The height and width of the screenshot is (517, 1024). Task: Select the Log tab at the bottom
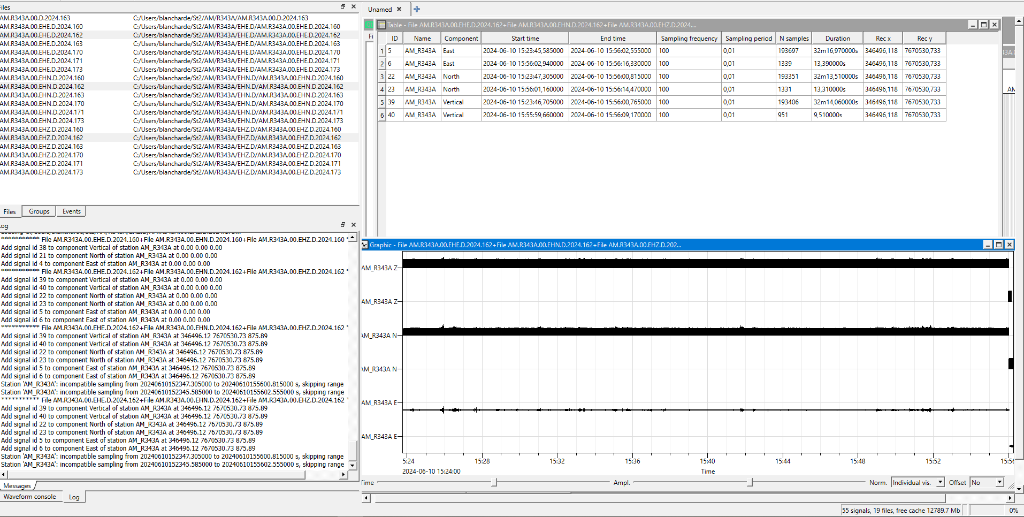pos(74,496)
